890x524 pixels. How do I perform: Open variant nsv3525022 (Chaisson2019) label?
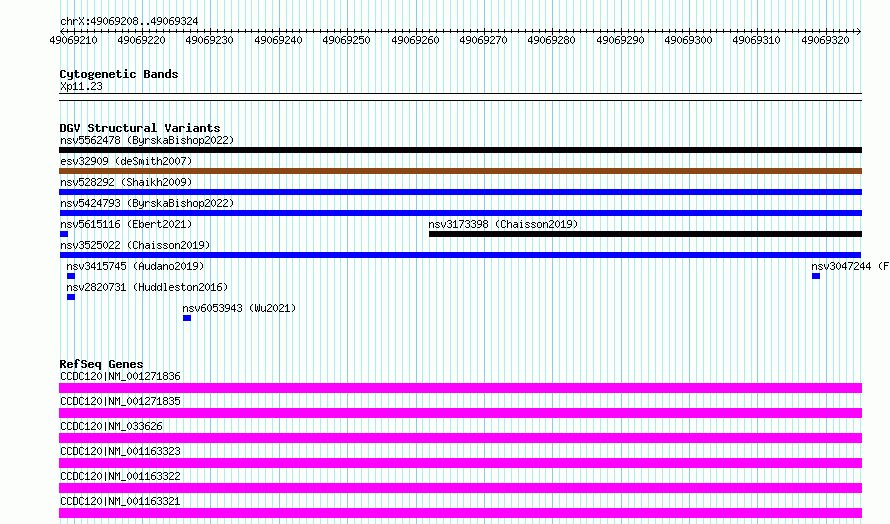[135, 245]
